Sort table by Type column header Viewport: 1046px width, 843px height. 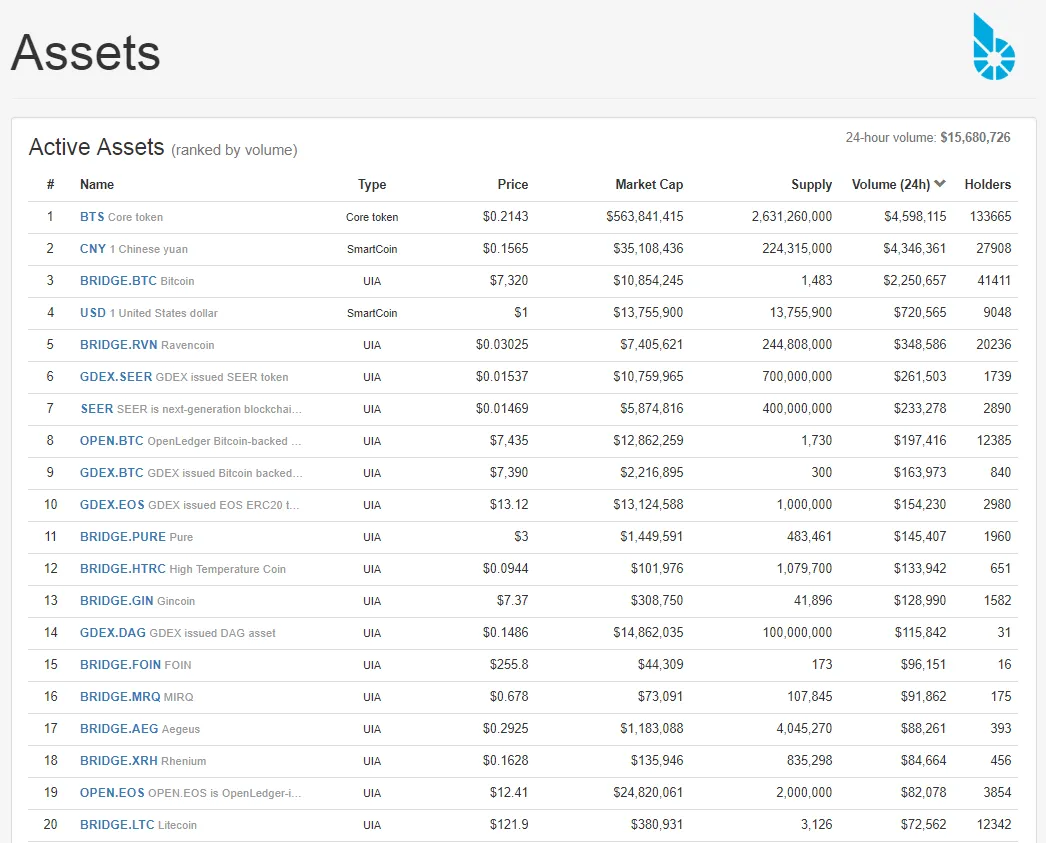(372, 185)
